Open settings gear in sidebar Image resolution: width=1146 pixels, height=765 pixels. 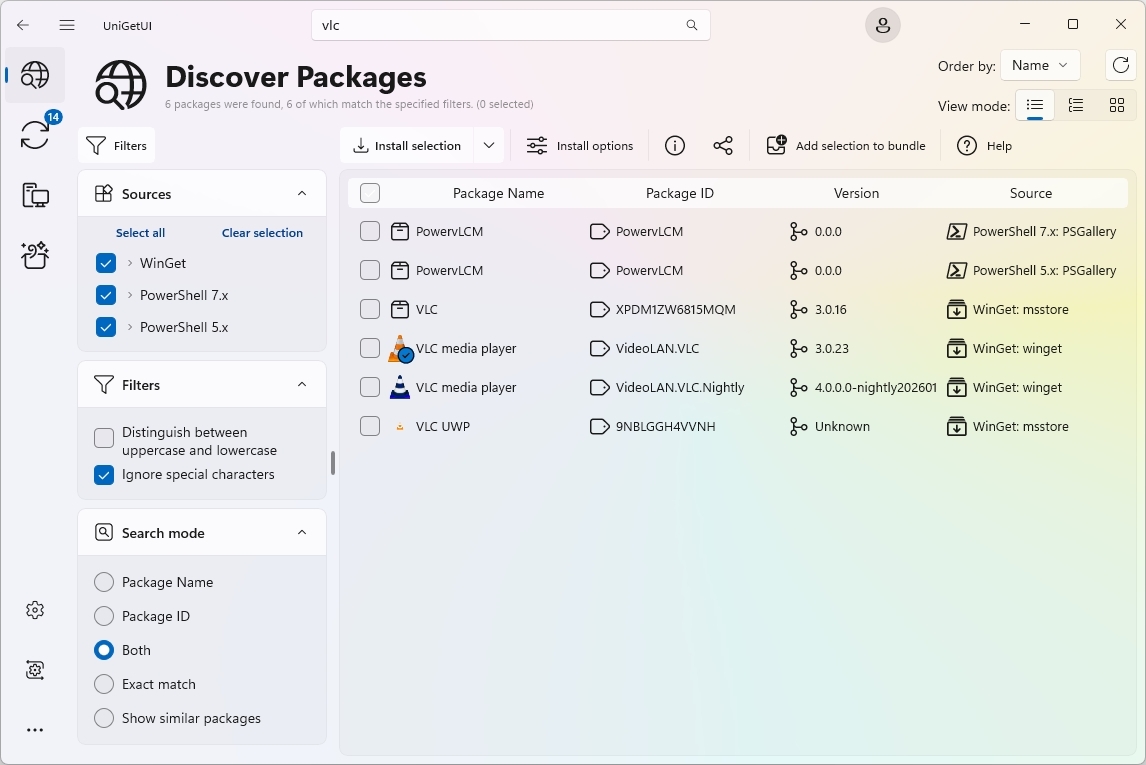(35, 610)
